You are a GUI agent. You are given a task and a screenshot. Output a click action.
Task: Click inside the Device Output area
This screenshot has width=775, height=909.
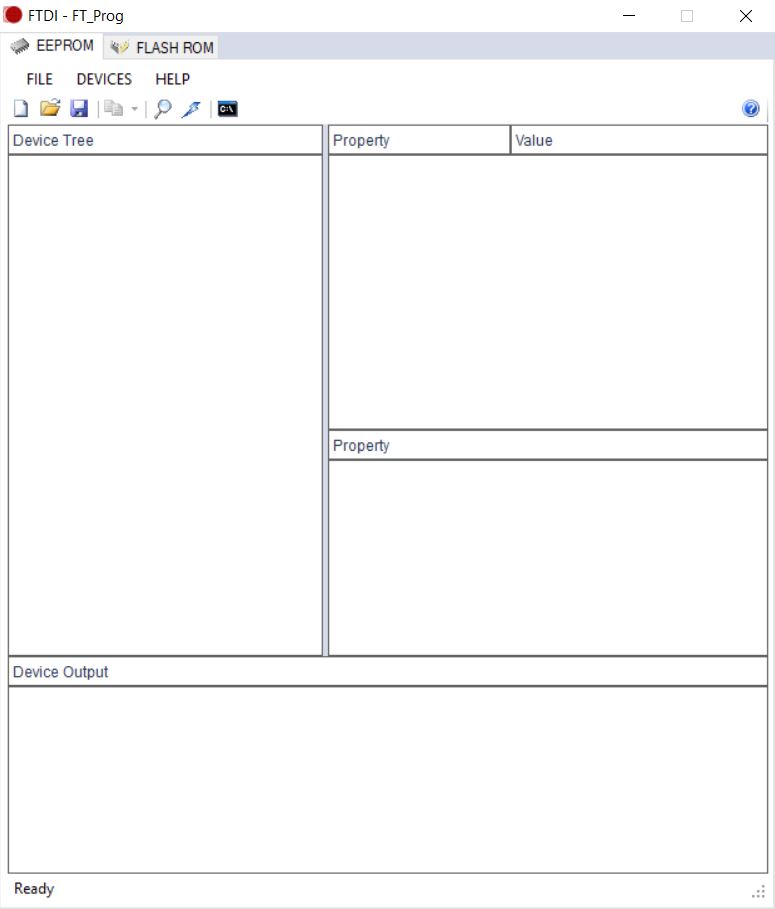coord(387,779)
